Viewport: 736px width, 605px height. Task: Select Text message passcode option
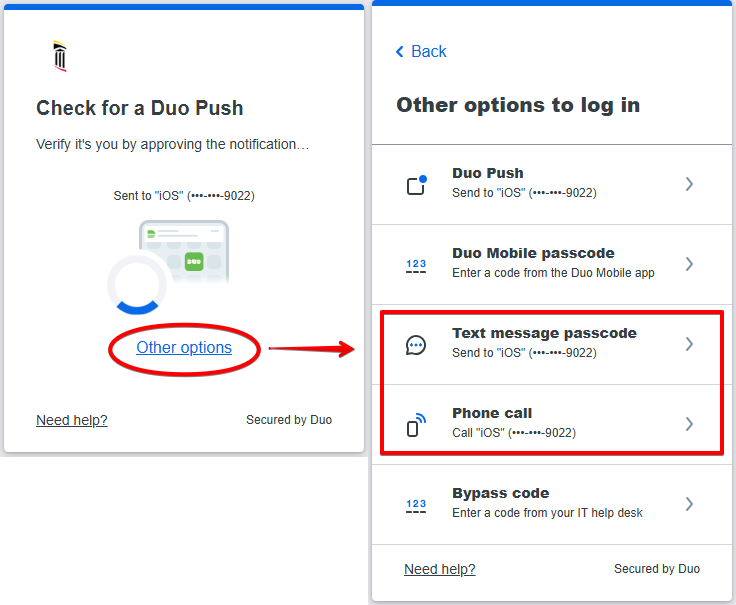(544, 334)
